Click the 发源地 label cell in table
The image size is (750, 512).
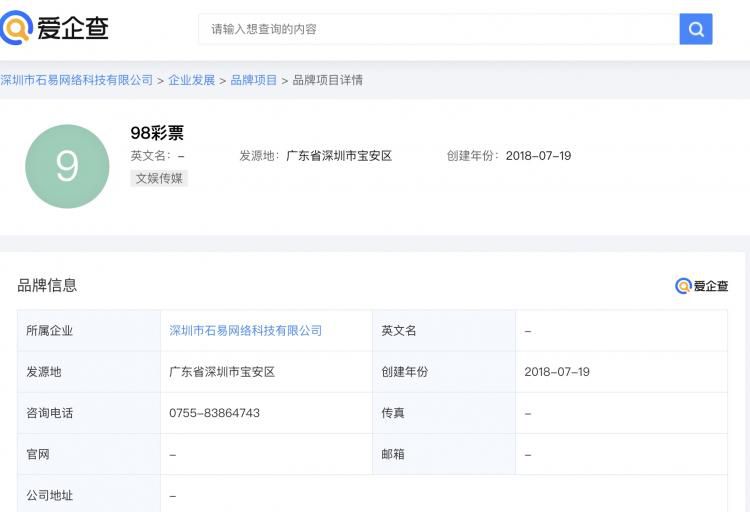89,372
